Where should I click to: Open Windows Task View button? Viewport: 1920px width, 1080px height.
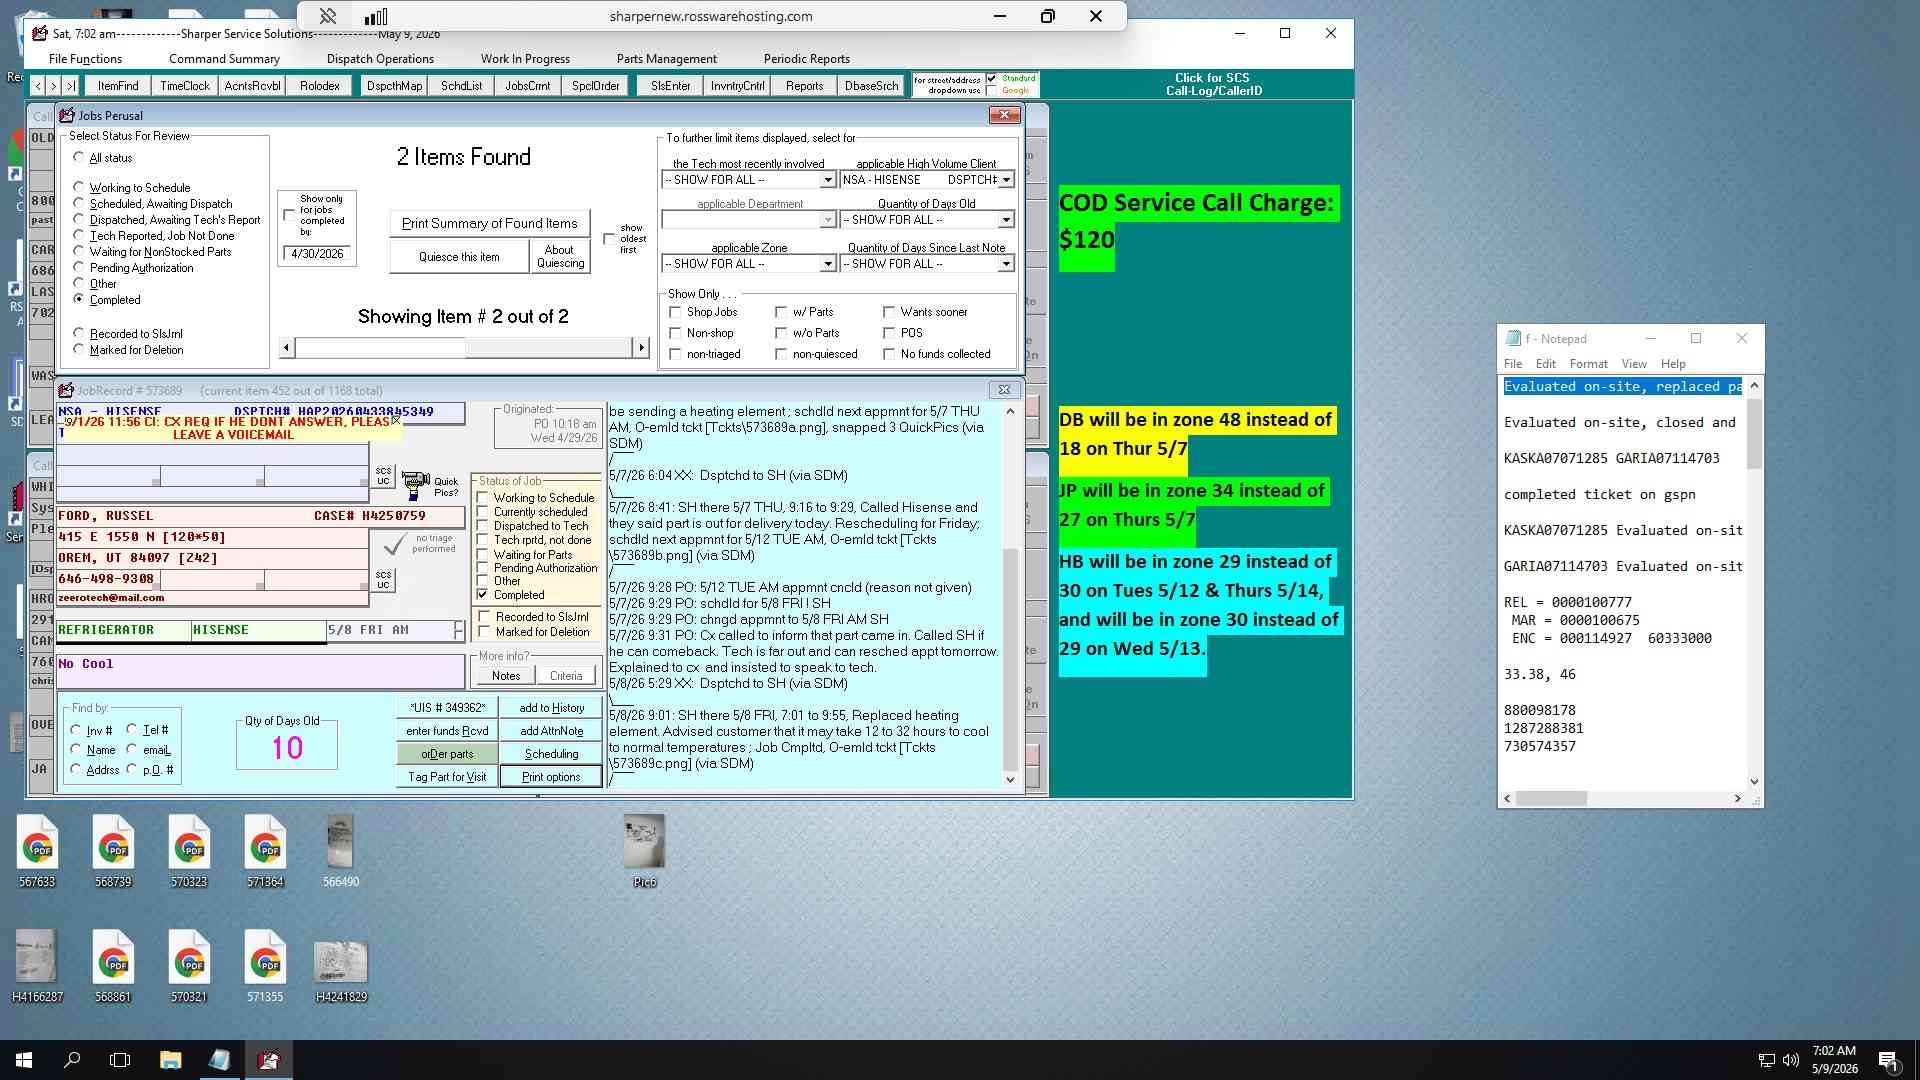(x=120, y=1060)
